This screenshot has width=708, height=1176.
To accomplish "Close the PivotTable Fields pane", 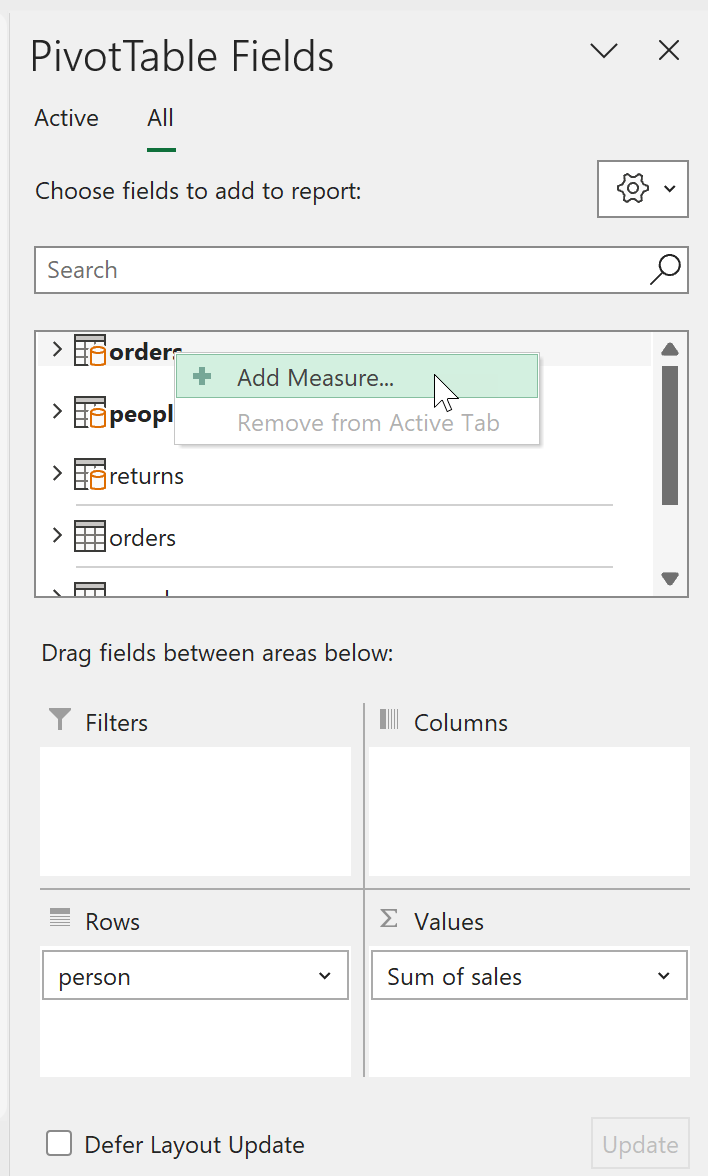I will tap(668, 51).
